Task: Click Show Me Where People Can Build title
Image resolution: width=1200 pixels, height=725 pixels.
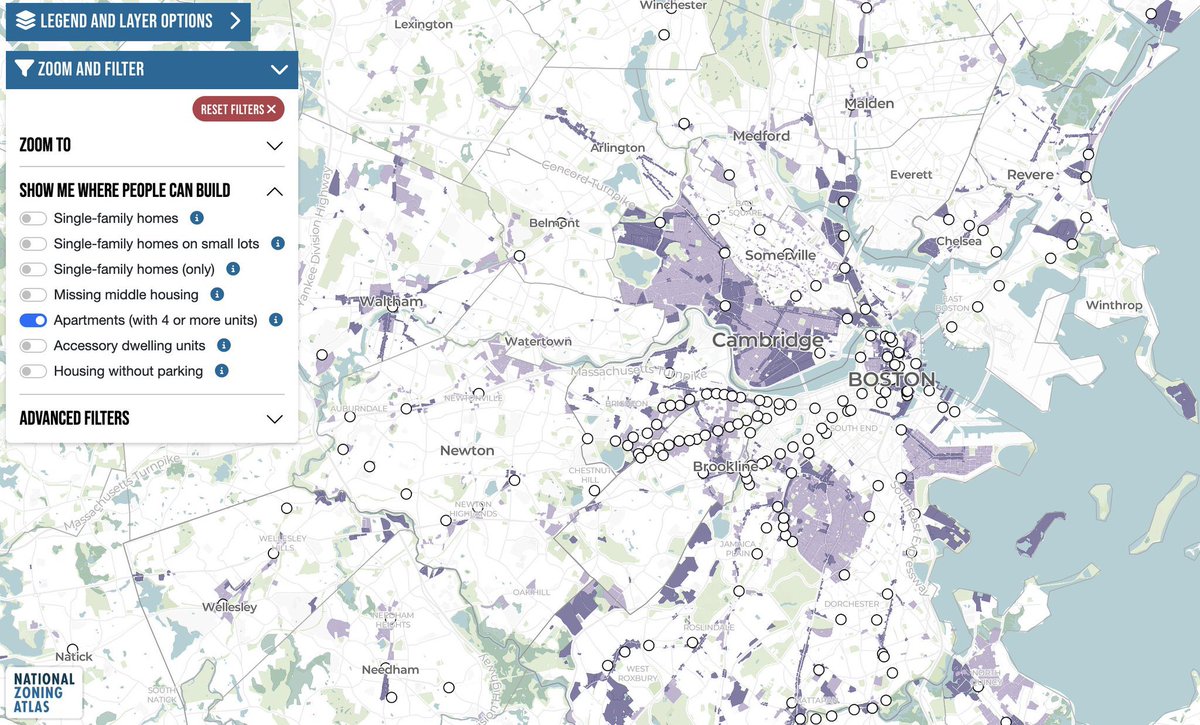Action: (x=125, y=191)
